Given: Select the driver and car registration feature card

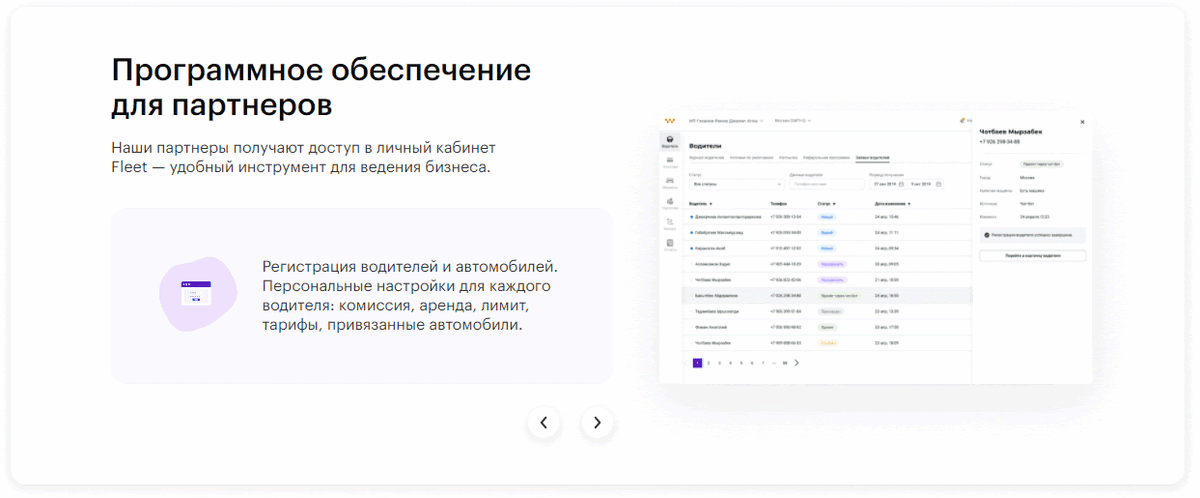Looking at the screenshot, I should tap(361, 296).
